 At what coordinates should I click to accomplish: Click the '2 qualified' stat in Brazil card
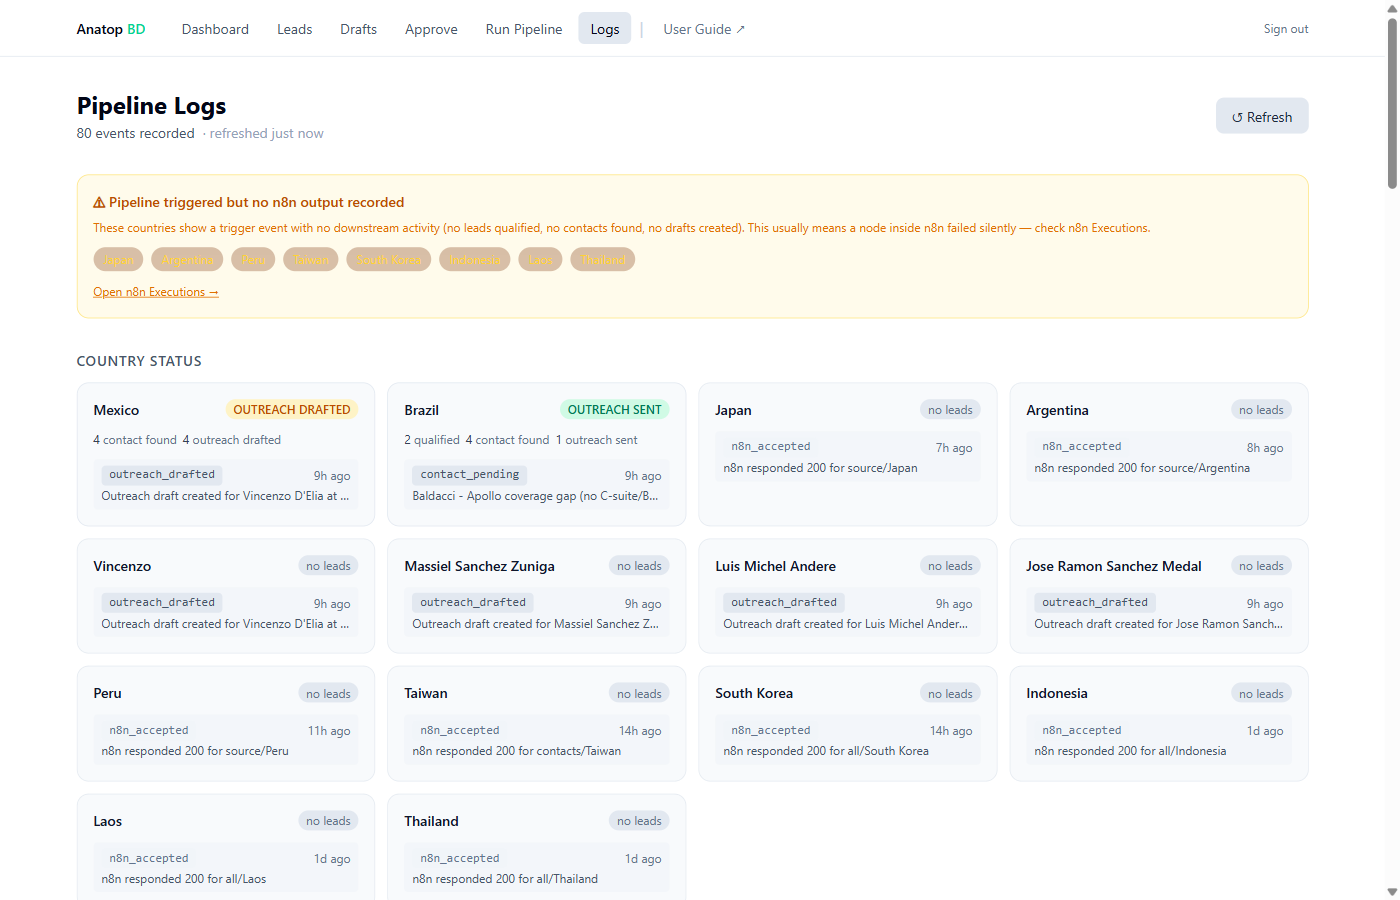(432, 440)
